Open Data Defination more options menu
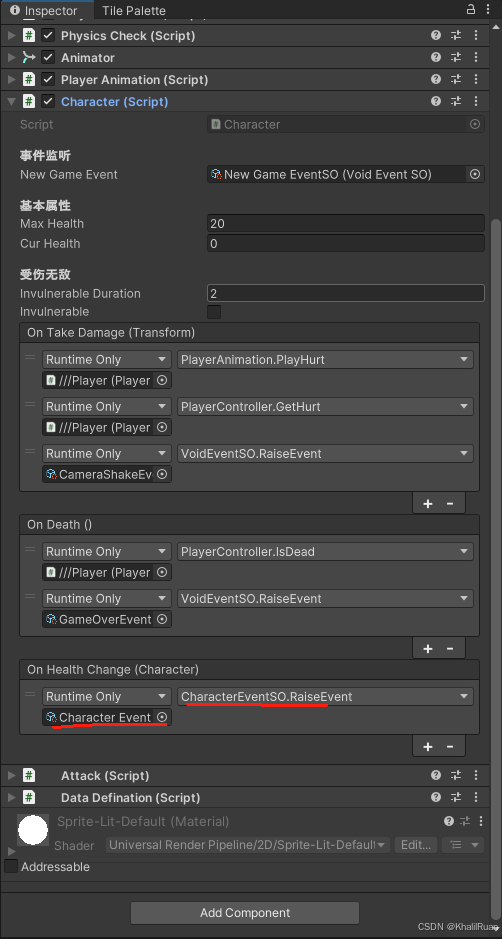This screenshot has width=502, height=939. [476, 798]
